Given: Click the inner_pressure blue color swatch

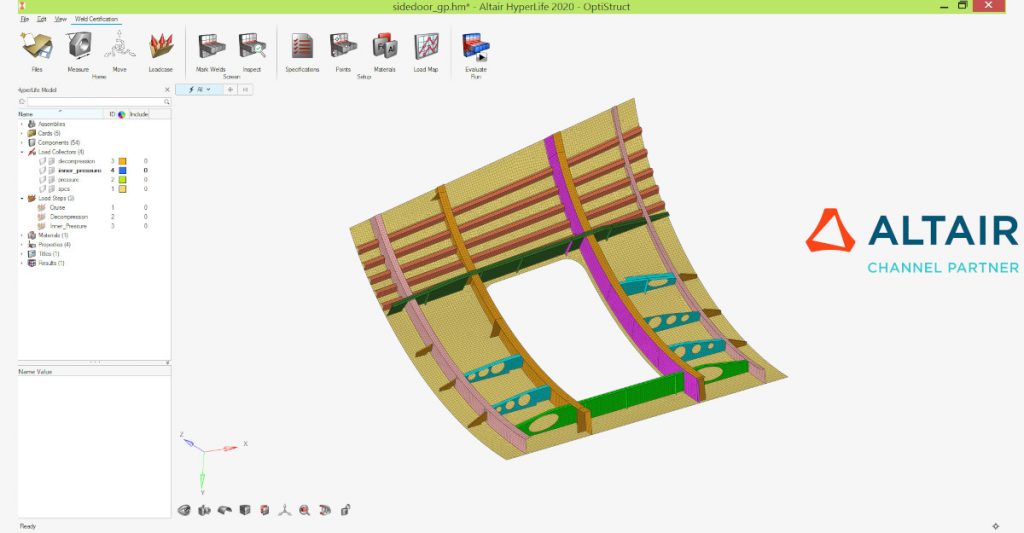Looking at the screenshot, I should [122, 170].
